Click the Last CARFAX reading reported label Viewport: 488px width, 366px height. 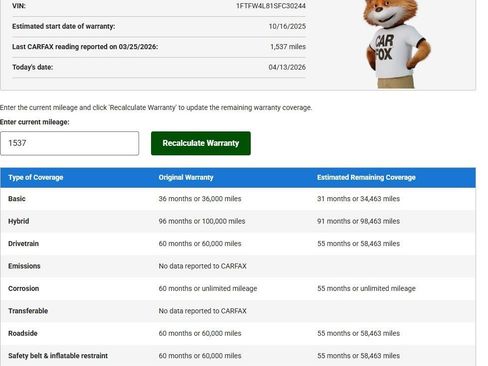click(85, 47)
